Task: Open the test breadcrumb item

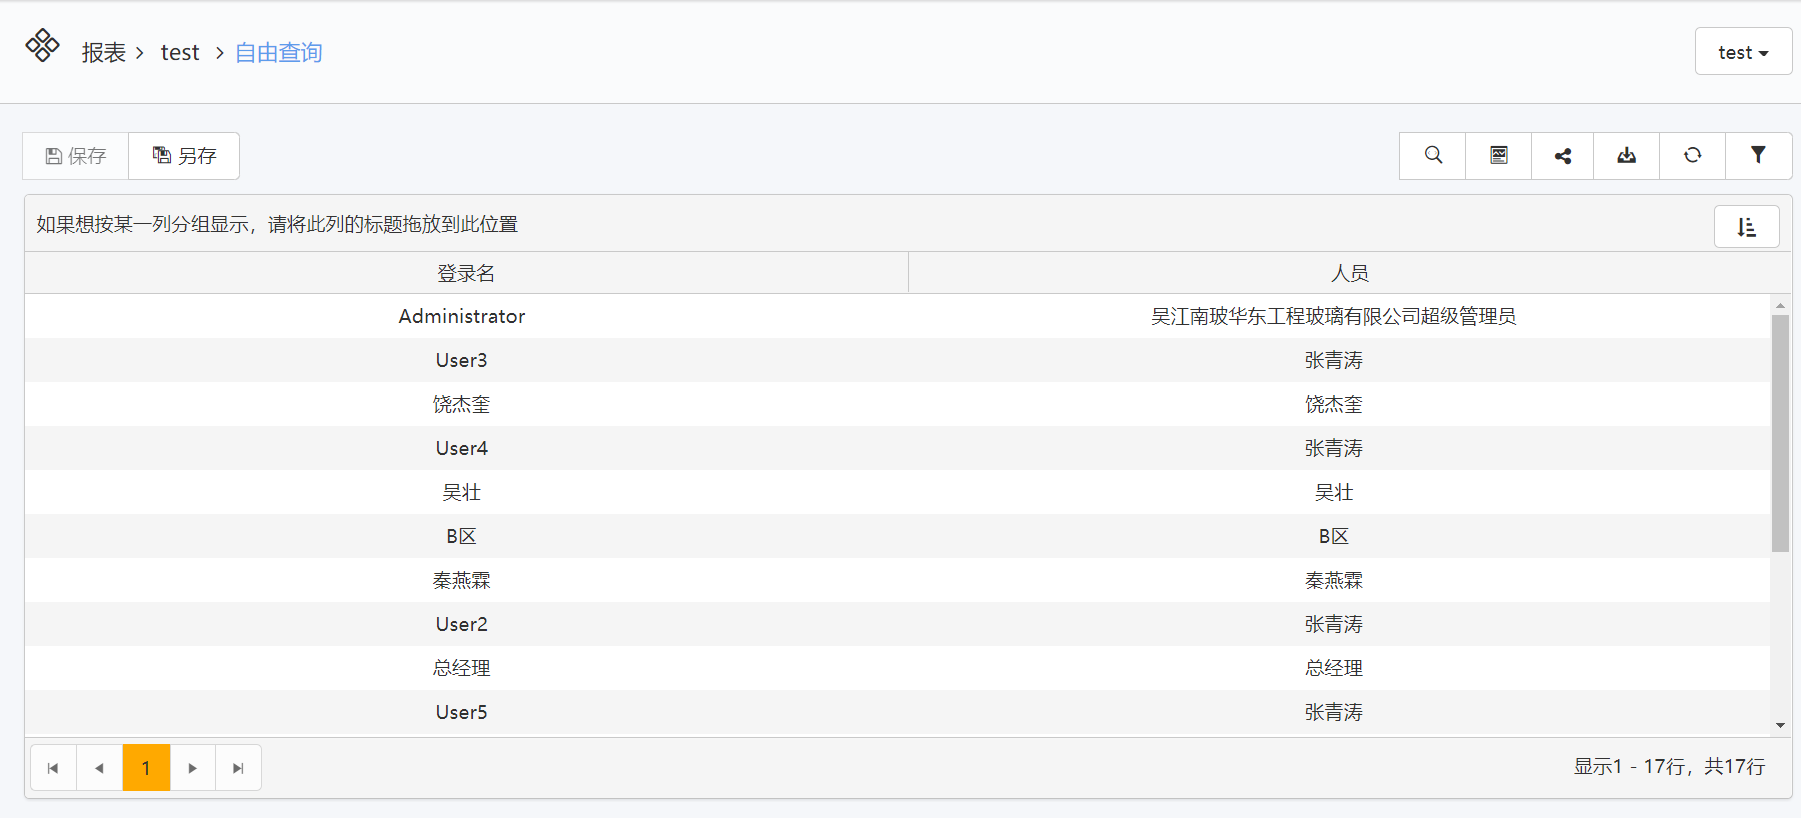Action: coord(180,53)
